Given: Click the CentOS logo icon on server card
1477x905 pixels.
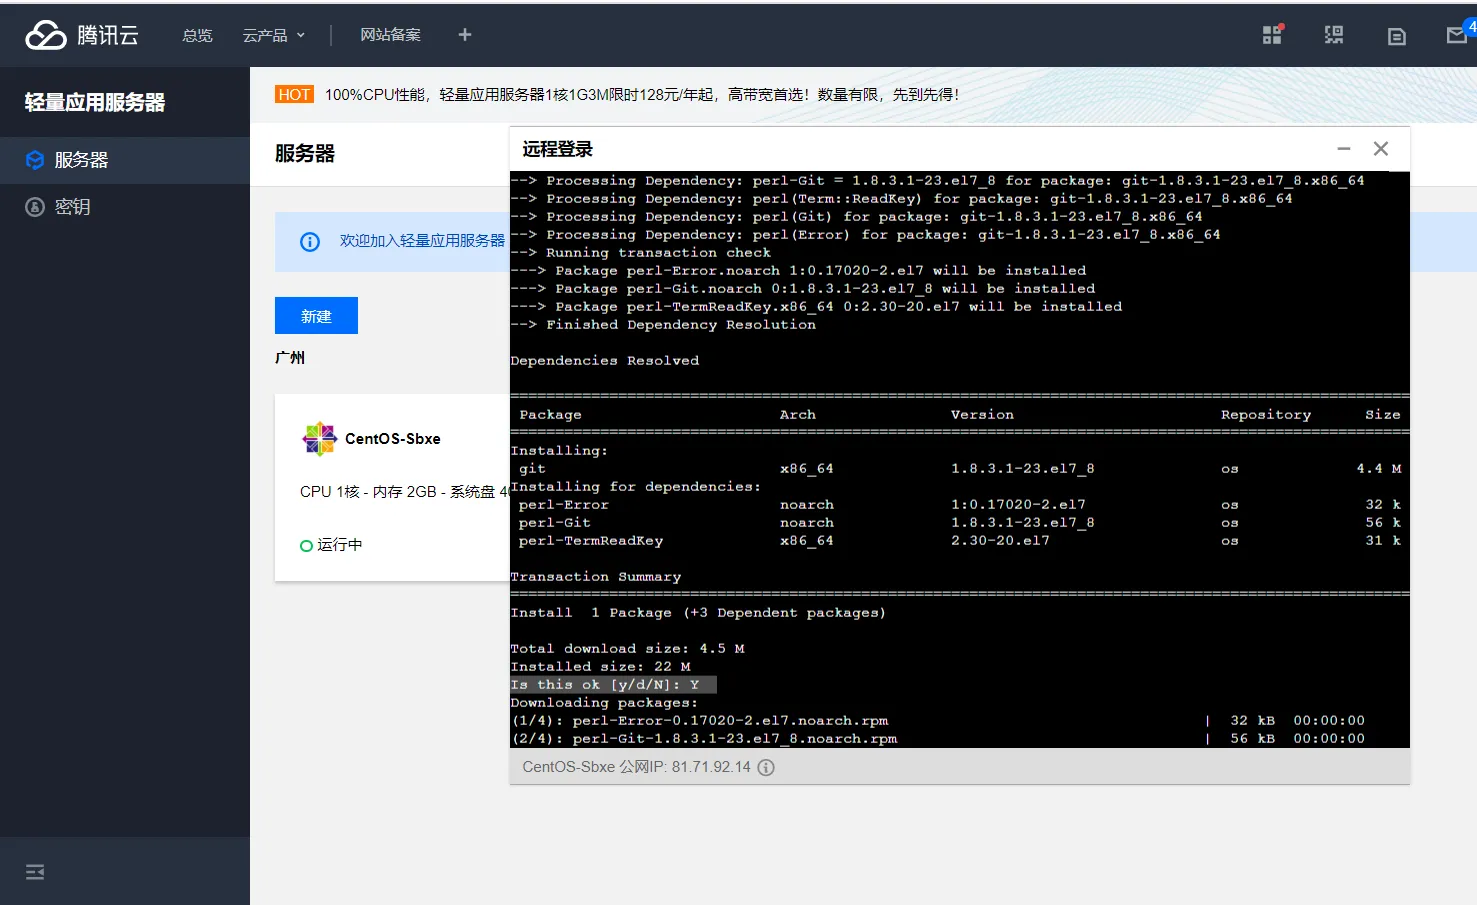Looking at the screenshot, I should pyautogui.click(x=319, y=439).
